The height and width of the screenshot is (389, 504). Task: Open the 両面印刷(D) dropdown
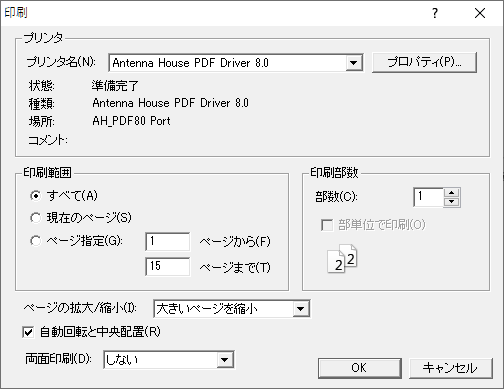225,360
